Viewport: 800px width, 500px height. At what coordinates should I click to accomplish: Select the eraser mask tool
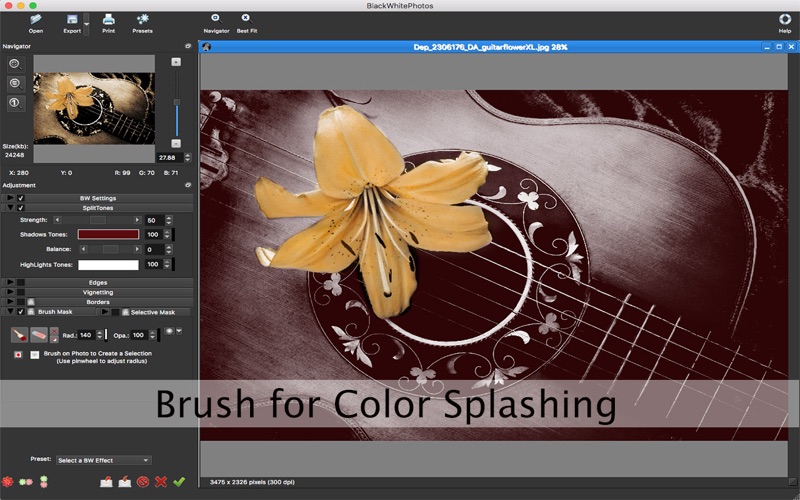tap(39, 335)
